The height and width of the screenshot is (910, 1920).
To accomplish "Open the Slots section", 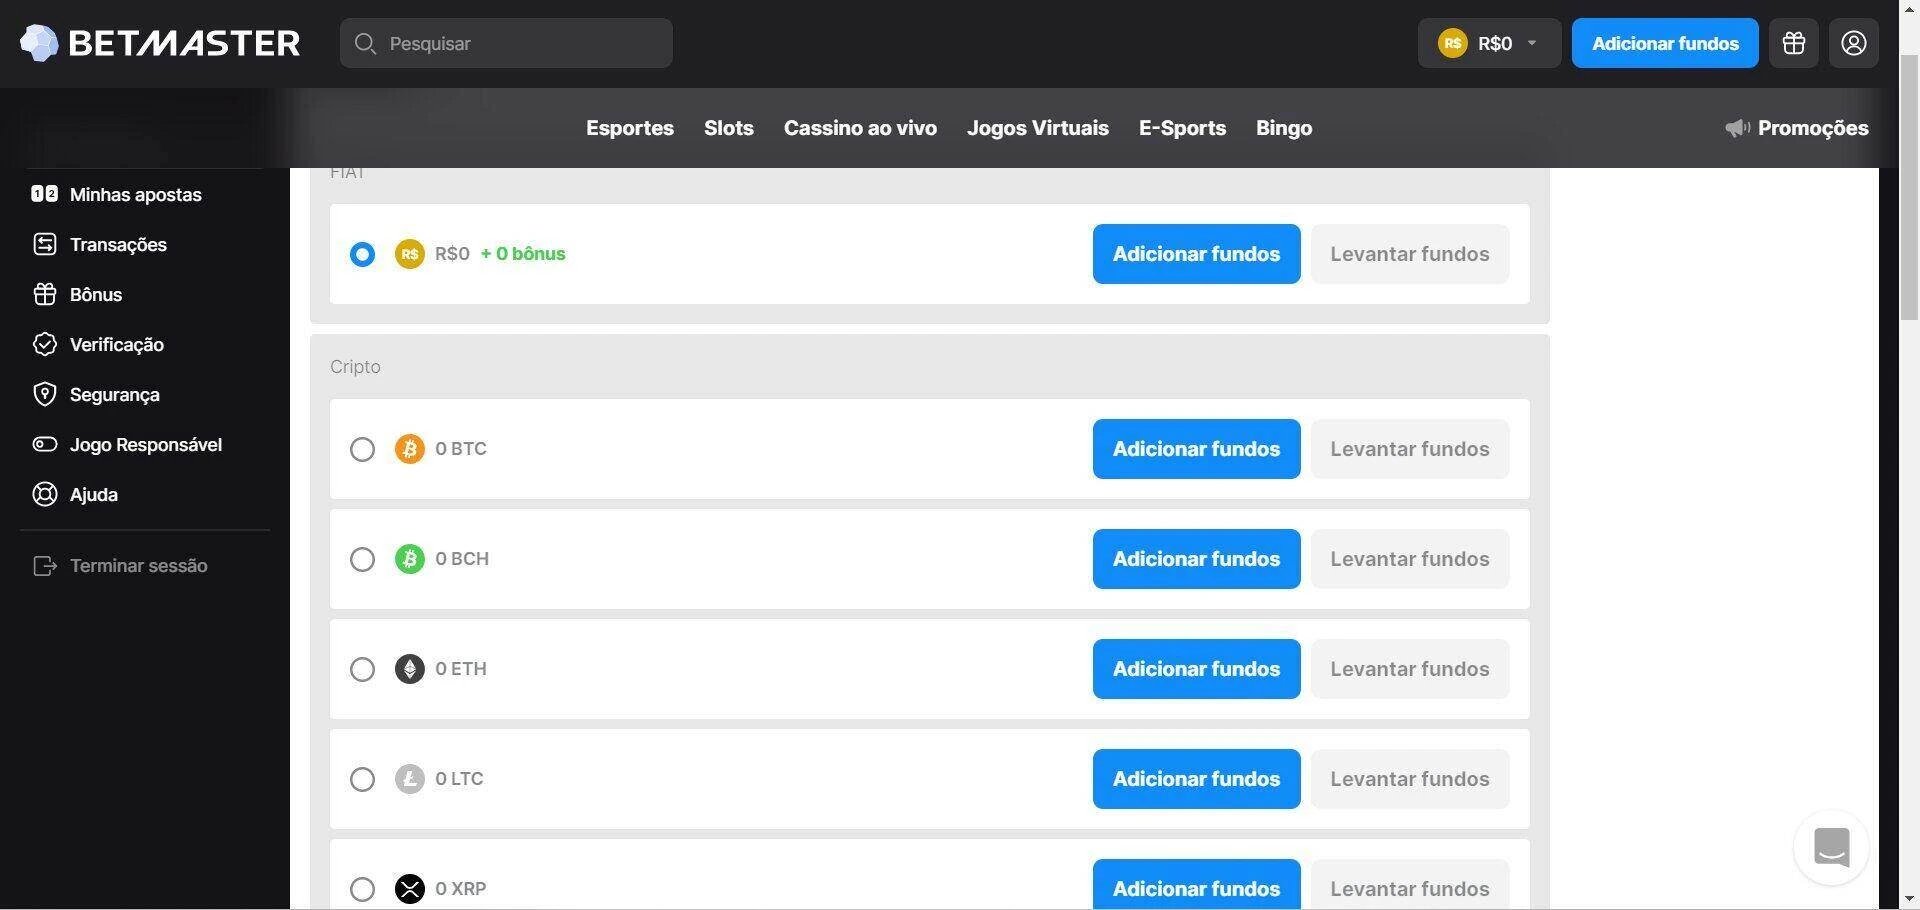I will [x=729, y=128].
